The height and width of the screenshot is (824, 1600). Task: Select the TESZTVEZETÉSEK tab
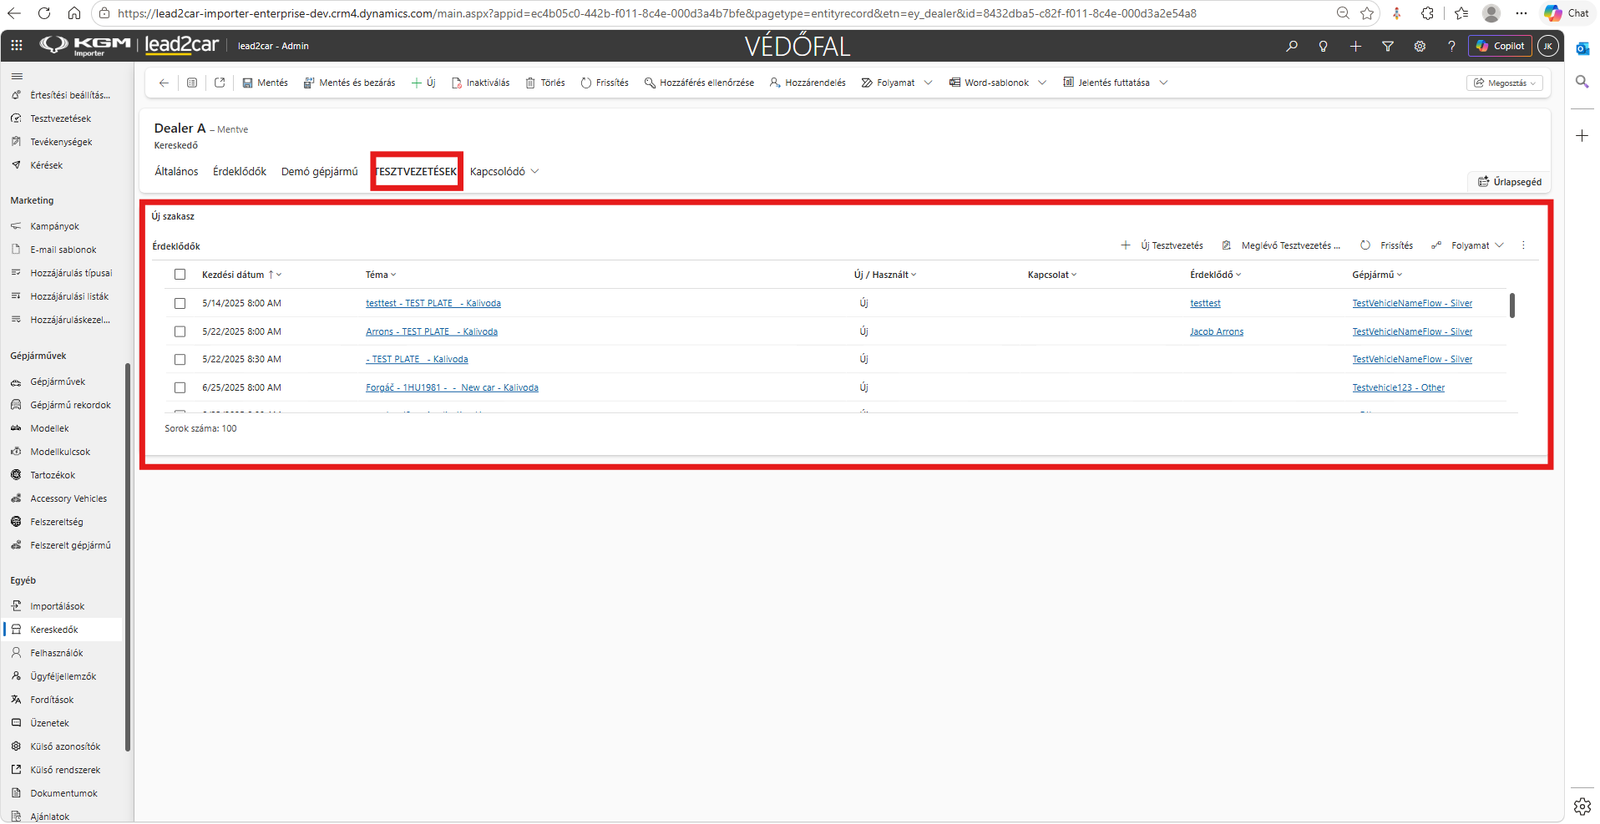[x=415, y=172]
